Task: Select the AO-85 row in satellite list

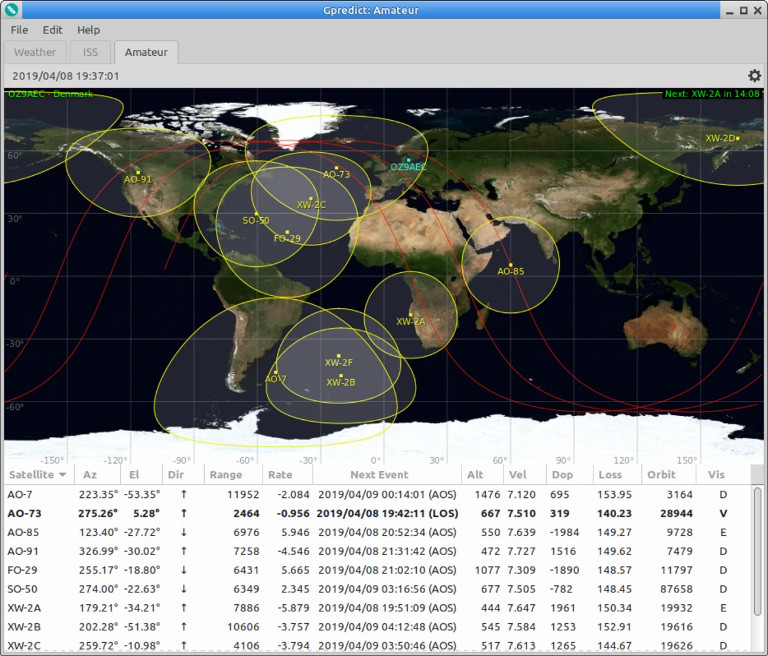Action: [377, 532]
